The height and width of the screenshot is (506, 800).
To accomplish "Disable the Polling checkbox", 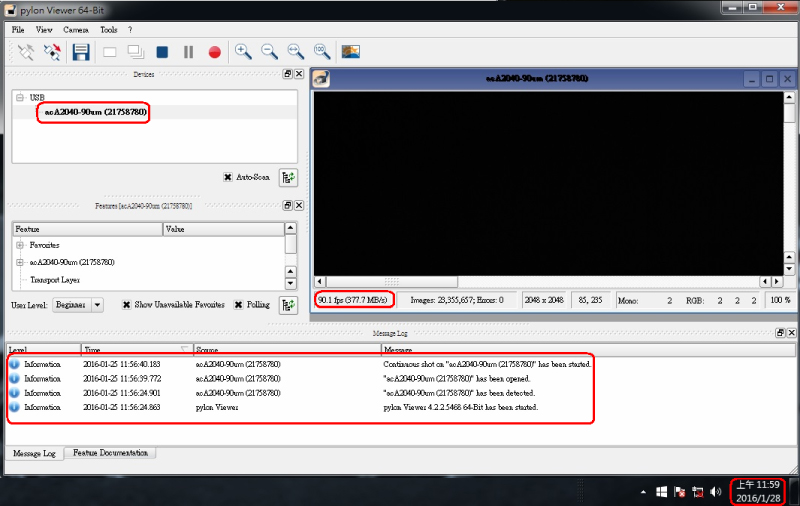I will 238,305.
